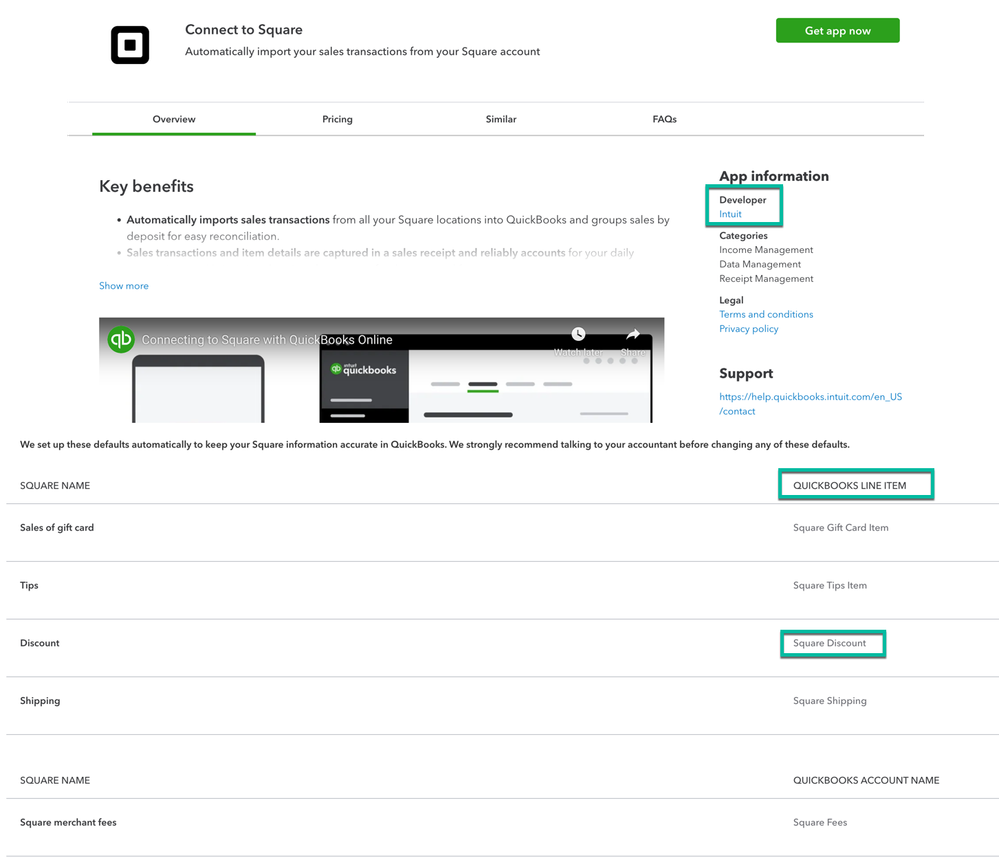This screenshot has height=858, width=999.
Task: Open the Pricing tab
Action: tap(337, 119)
